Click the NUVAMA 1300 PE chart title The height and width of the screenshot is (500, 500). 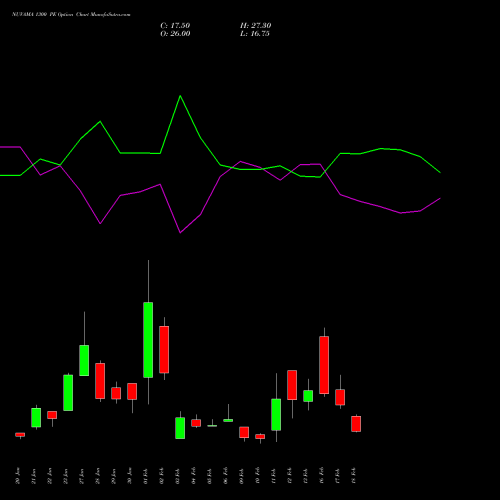coord(71,15)
